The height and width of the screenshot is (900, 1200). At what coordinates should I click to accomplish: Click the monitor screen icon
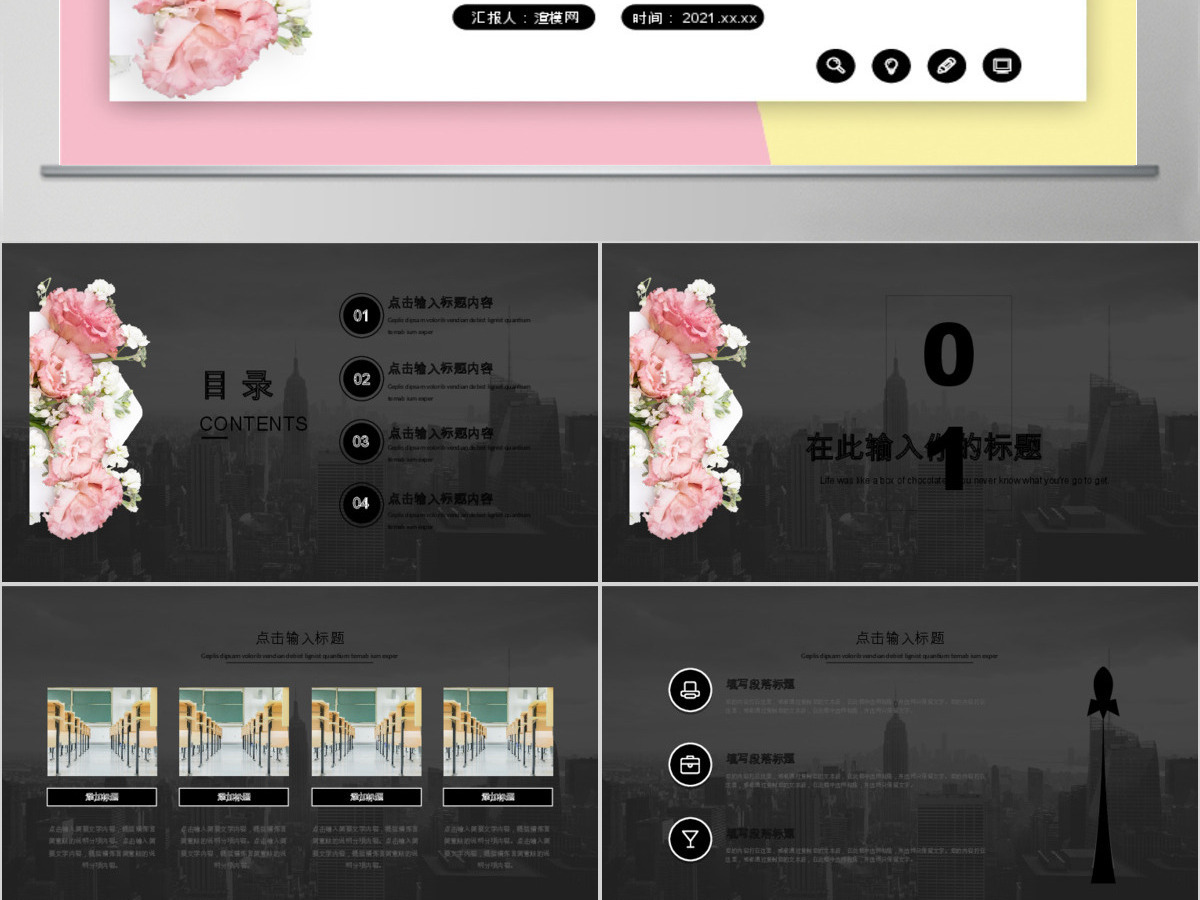pos(1002,66)
